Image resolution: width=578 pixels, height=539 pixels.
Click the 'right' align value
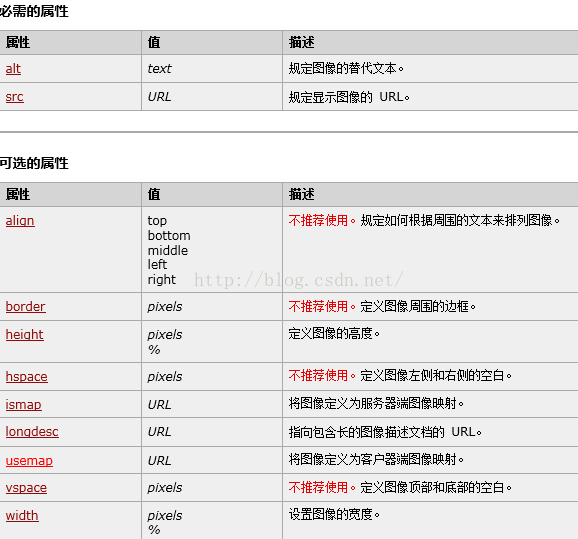(x=162, y=279)
